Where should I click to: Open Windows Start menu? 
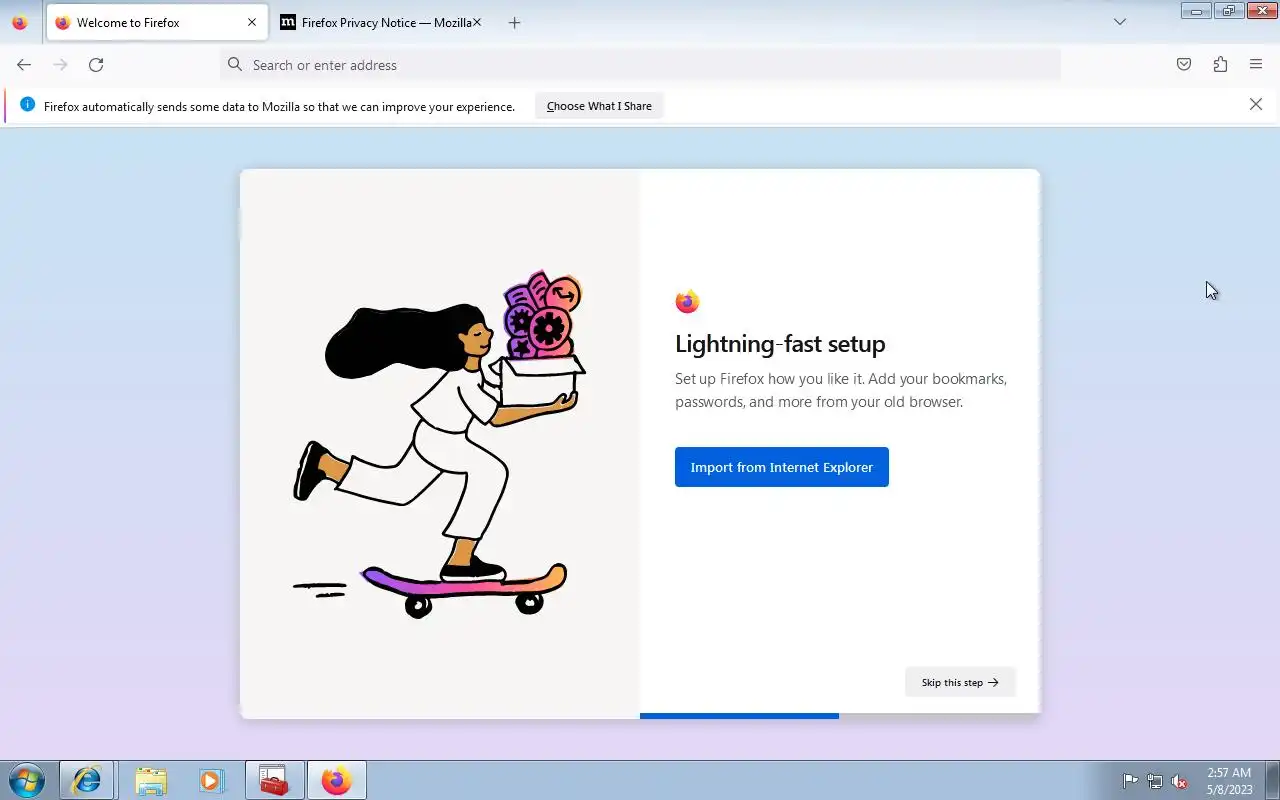tap(26, 780)
